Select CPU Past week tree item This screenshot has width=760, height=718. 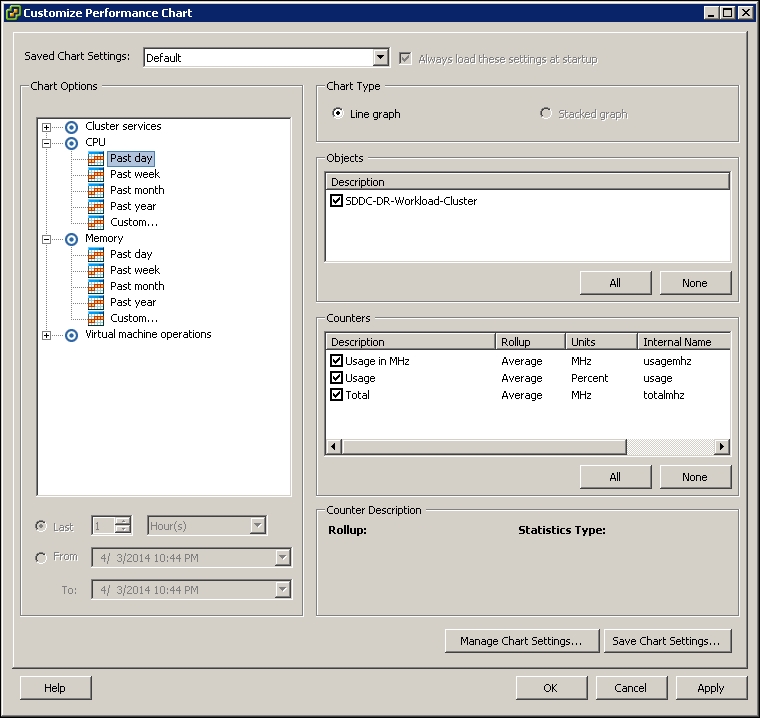135,174
